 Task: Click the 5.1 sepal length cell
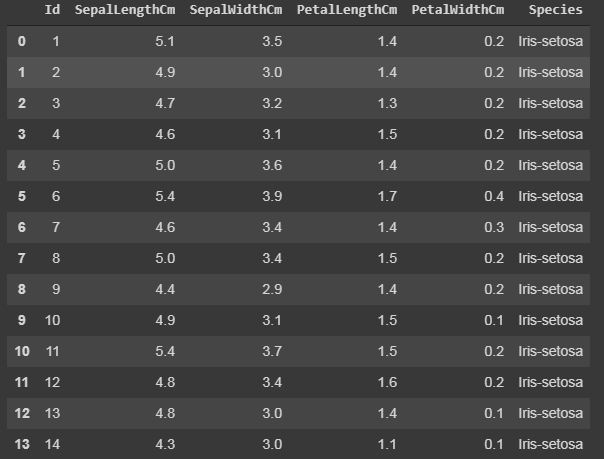165,41
